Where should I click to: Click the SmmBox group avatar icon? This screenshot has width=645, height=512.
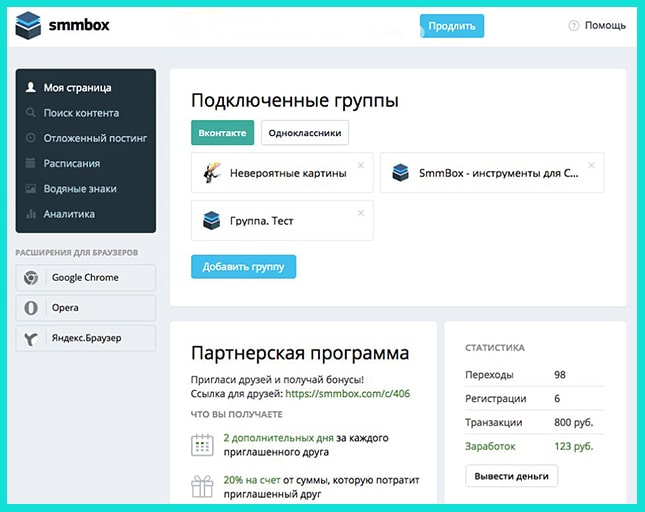[x=400, y=173]
